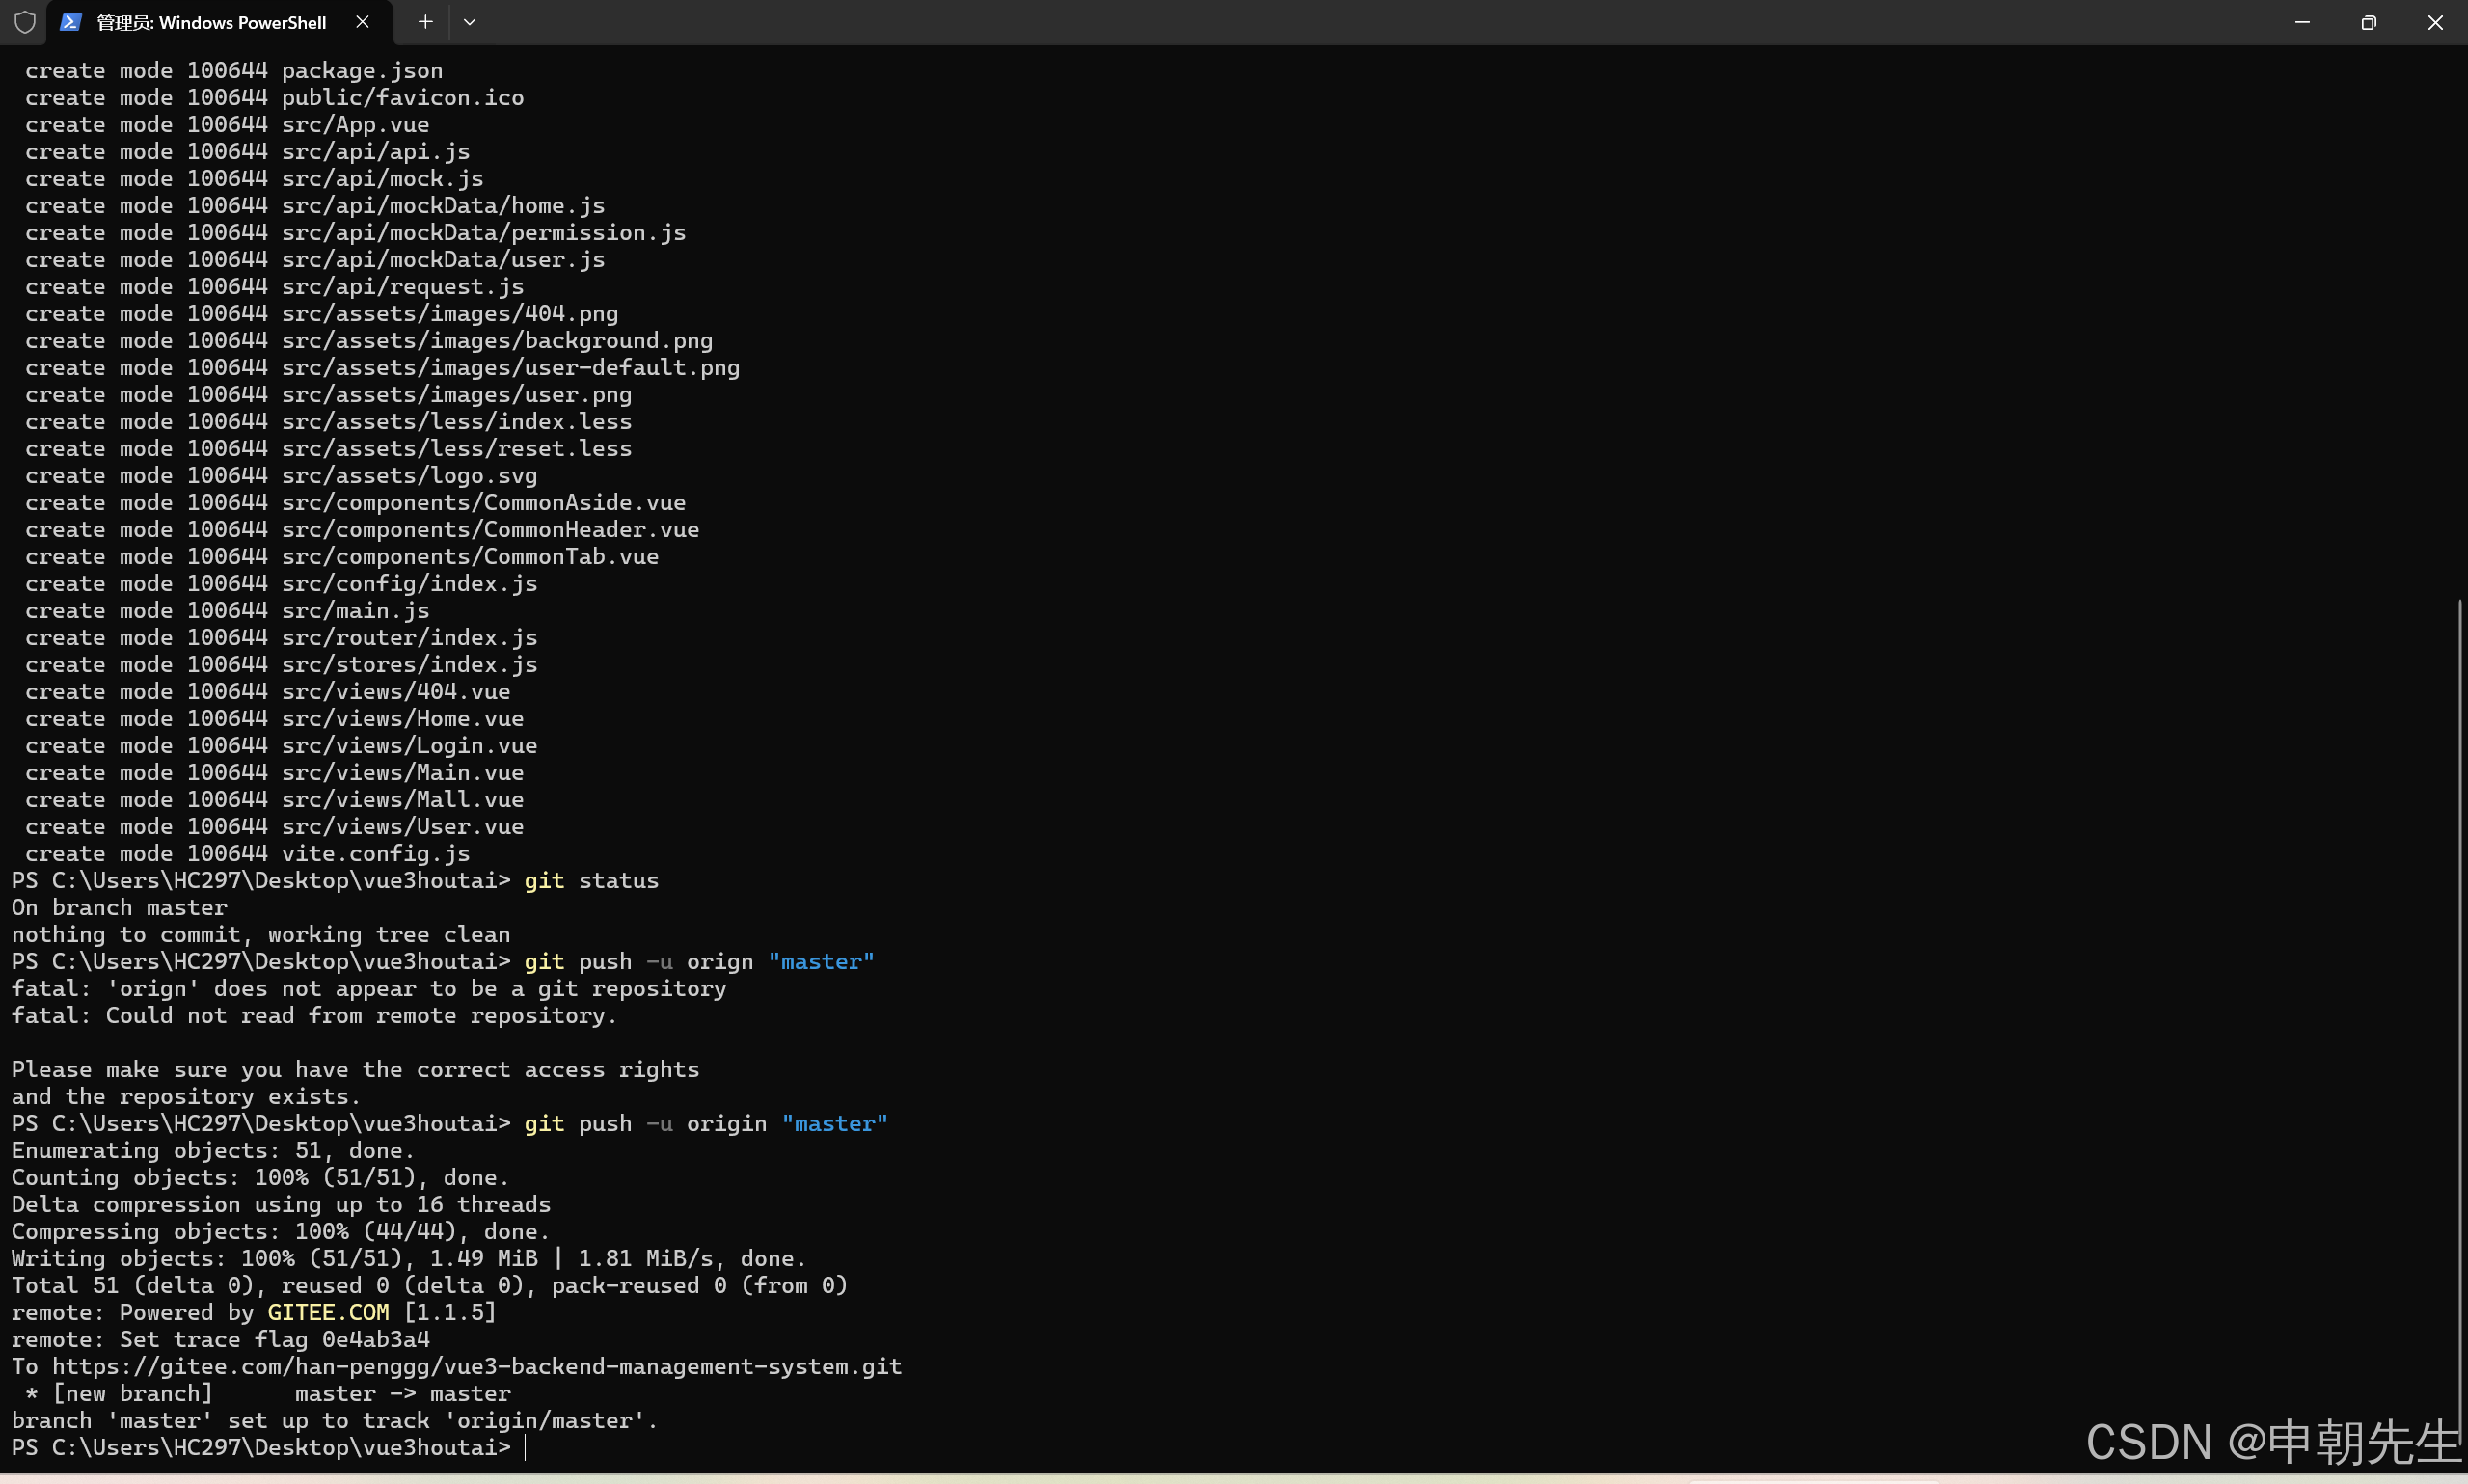
Task: Click the yellow GITEE.COM text
Action: (x=328, y=1312)
